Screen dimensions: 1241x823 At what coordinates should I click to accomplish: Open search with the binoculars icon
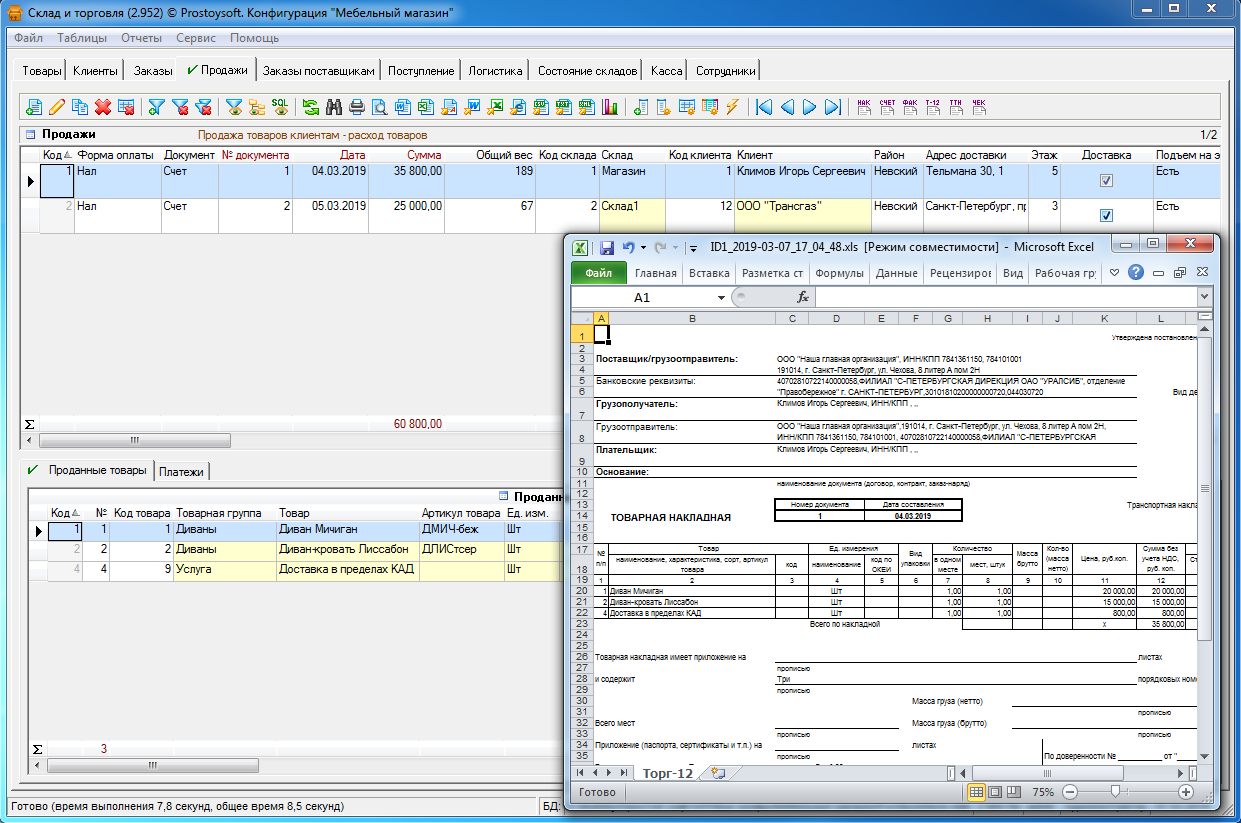click(334, 107)
